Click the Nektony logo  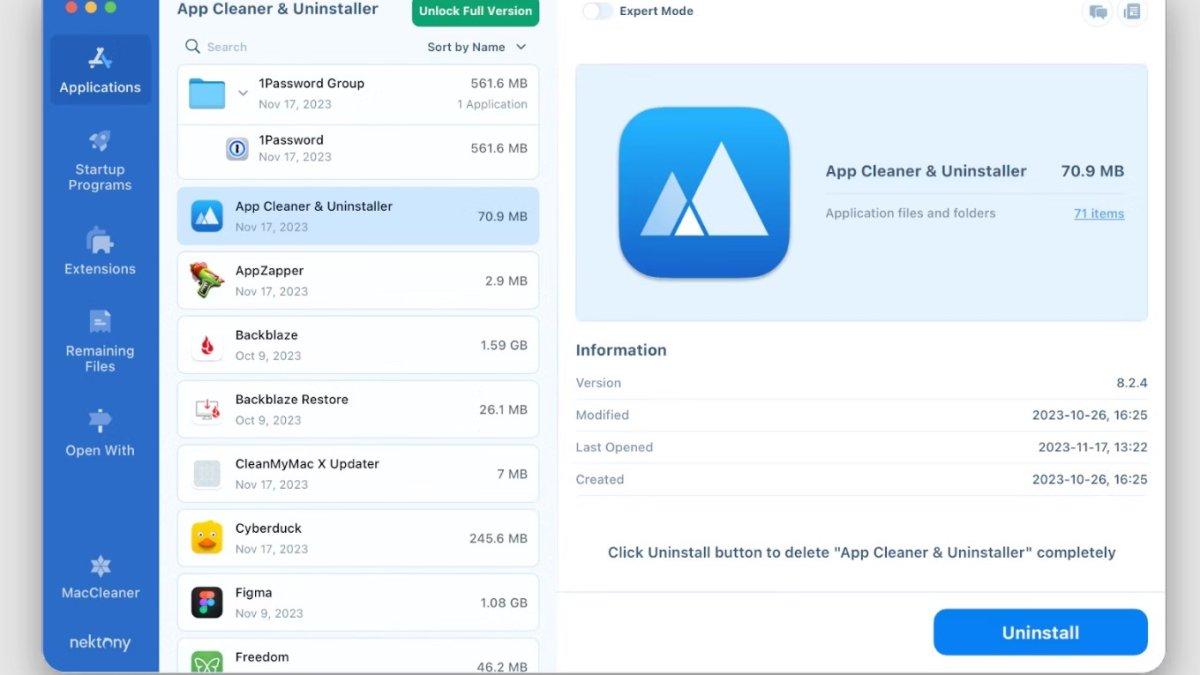coord(100,643)
